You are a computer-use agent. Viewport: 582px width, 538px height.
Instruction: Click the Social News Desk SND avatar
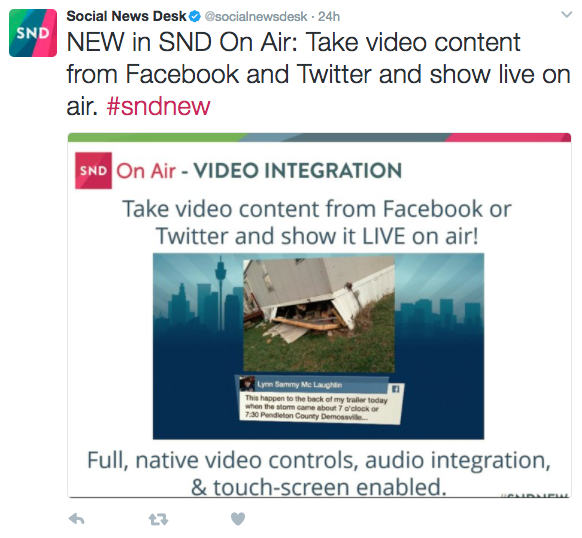pos(33,33)
